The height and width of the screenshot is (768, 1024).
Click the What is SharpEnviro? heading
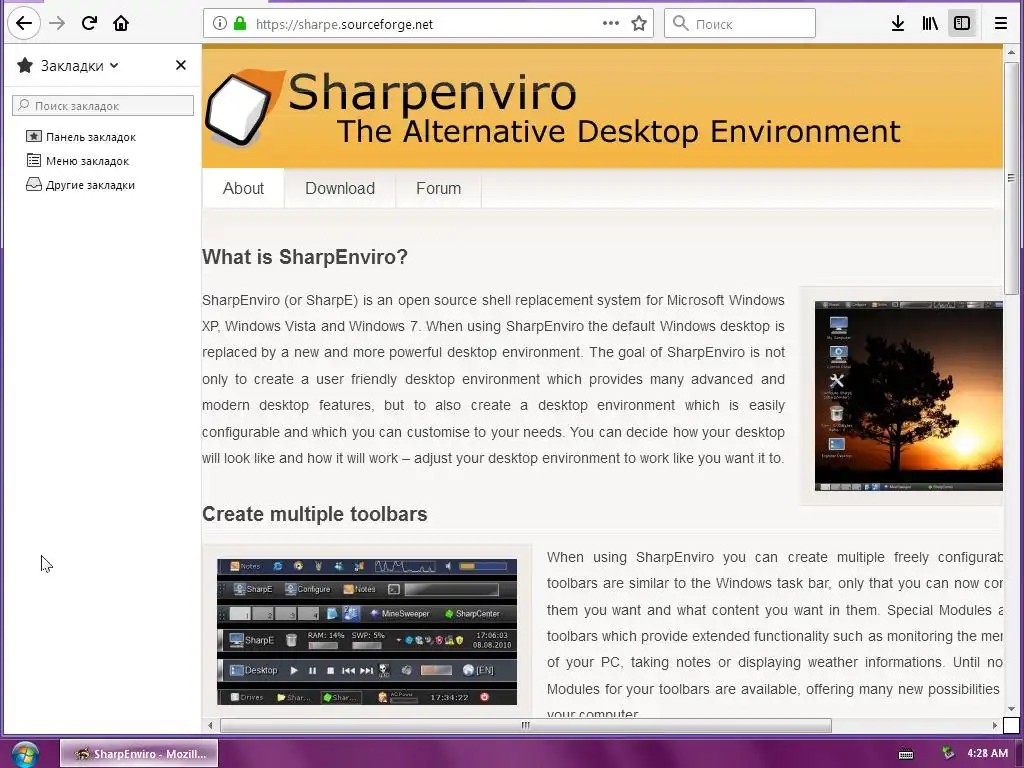tap(304, 257)
